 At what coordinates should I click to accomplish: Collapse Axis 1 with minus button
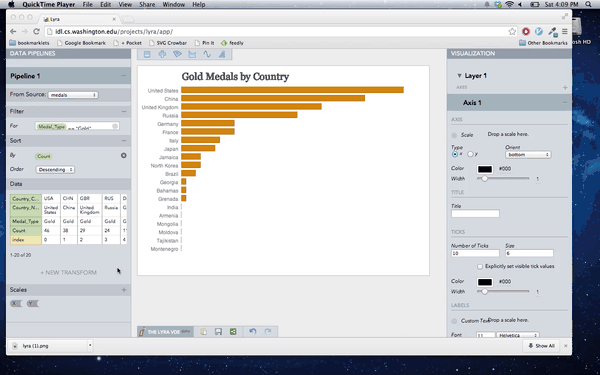tap(564, 103)
